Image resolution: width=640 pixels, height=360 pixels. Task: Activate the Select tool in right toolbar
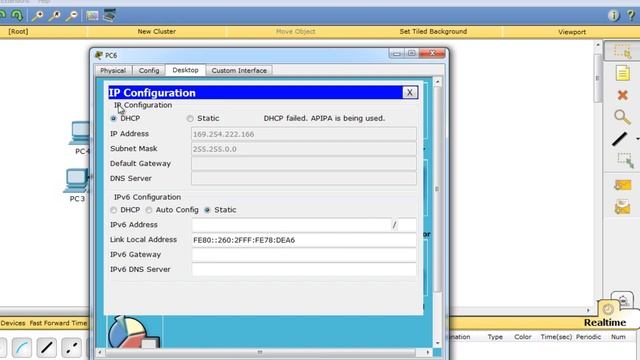(x=622, y=51)
